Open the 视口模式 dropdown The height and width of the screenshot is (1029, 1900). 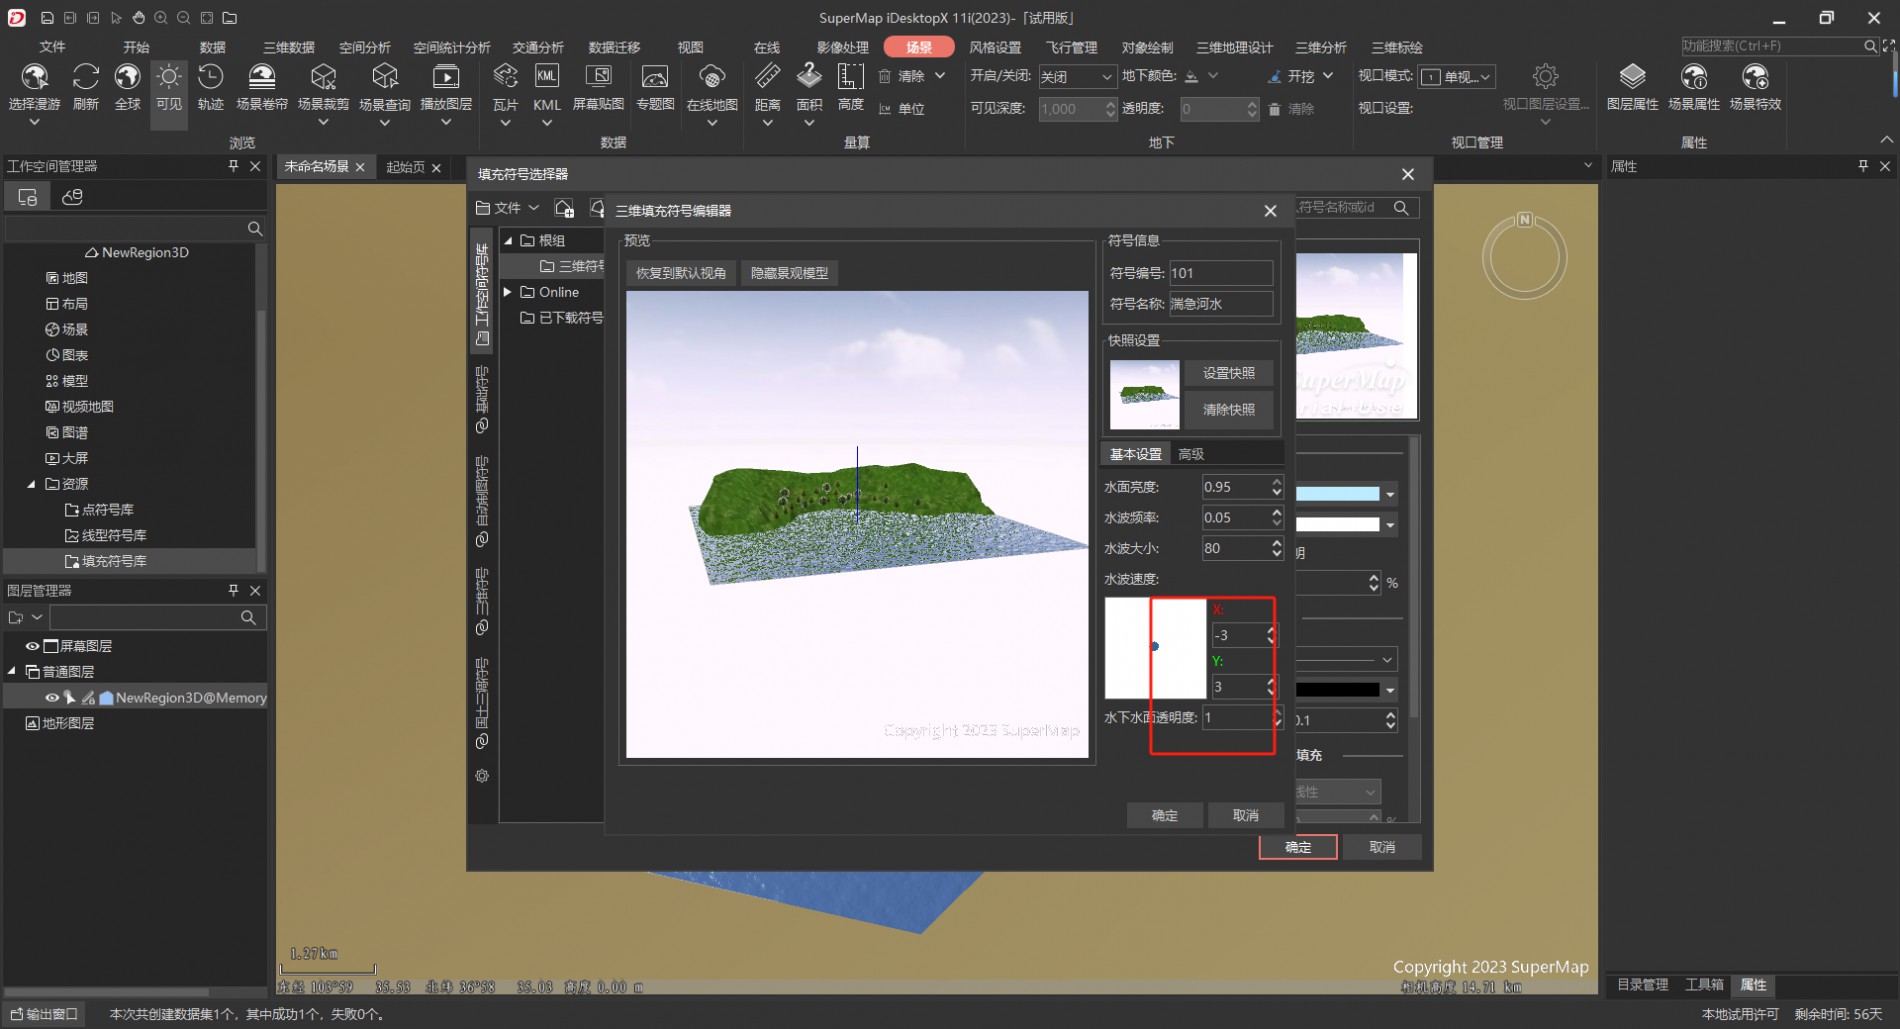pyautogui.click(x=1457, y=77)
